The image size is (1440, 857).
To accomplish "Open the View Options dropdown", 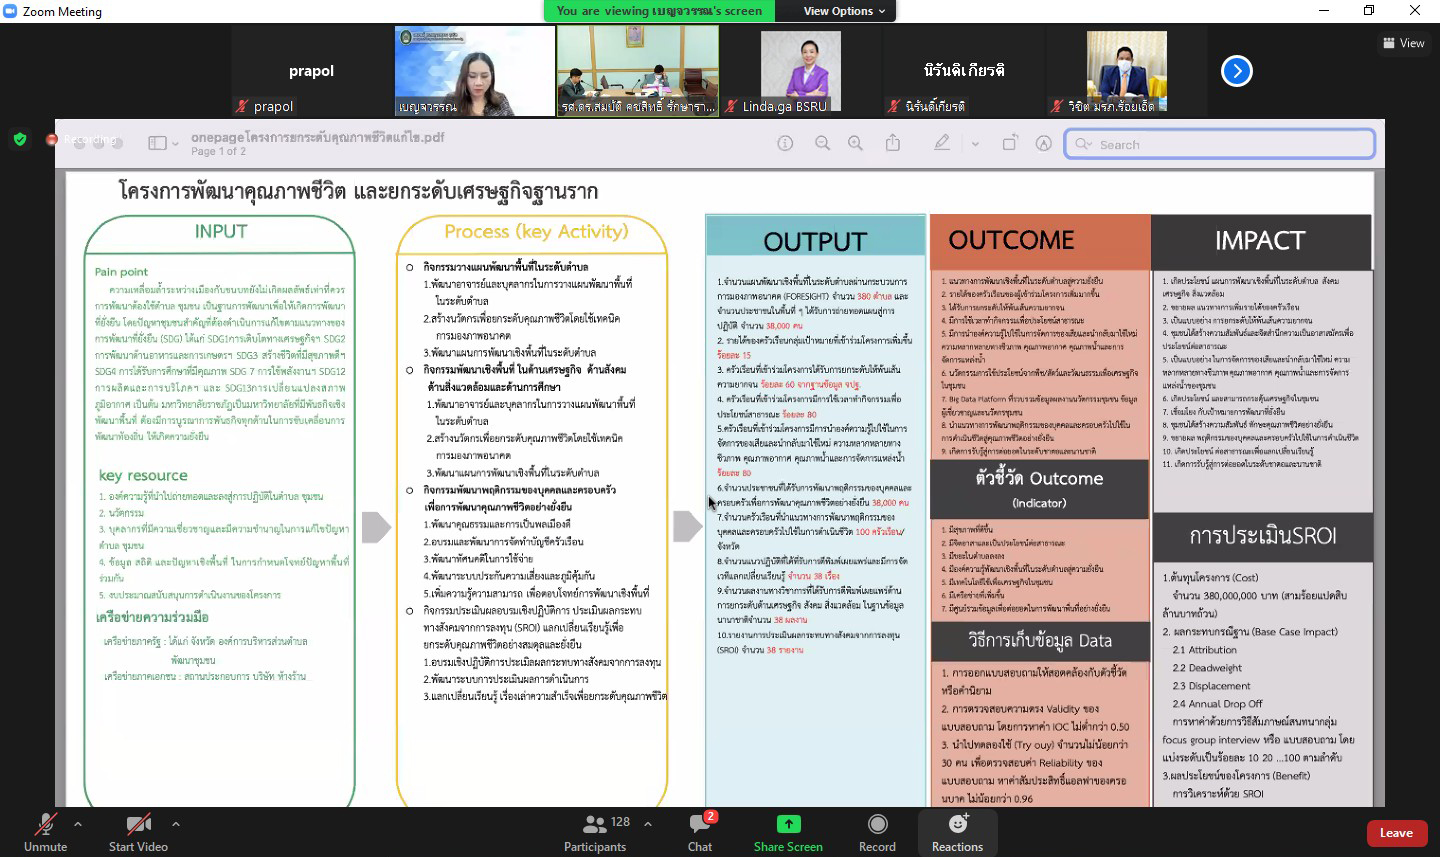I will coord(844,11).
